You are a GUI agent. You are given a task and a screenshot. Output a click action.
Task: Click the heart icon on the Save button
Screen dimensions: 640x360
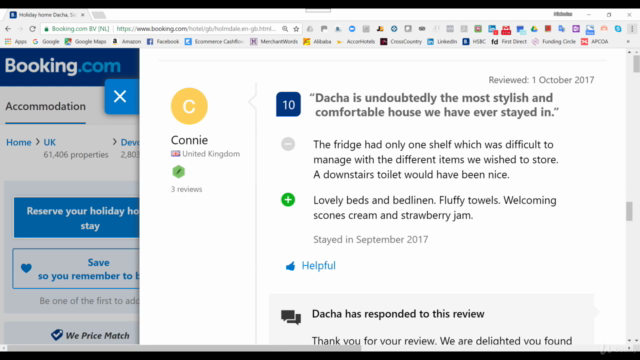click(26, 268)
